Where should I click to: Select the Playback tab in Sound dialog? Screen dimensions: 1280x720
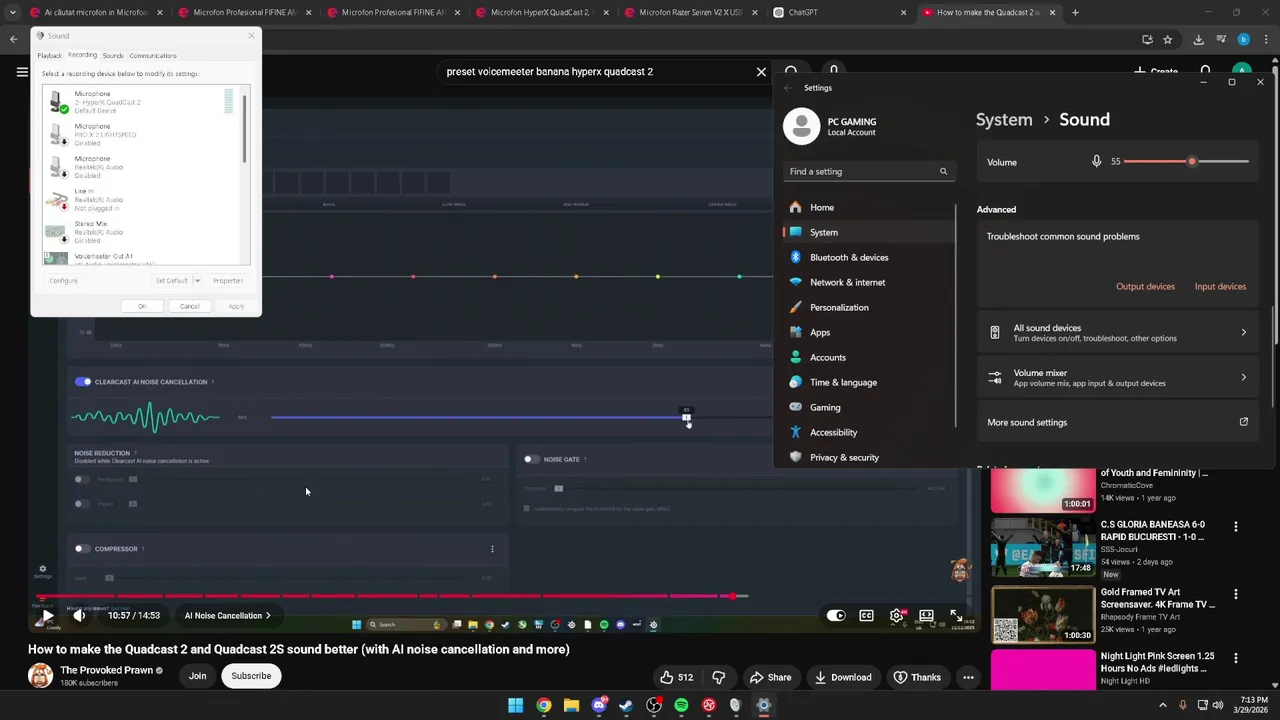click(49, 55)
